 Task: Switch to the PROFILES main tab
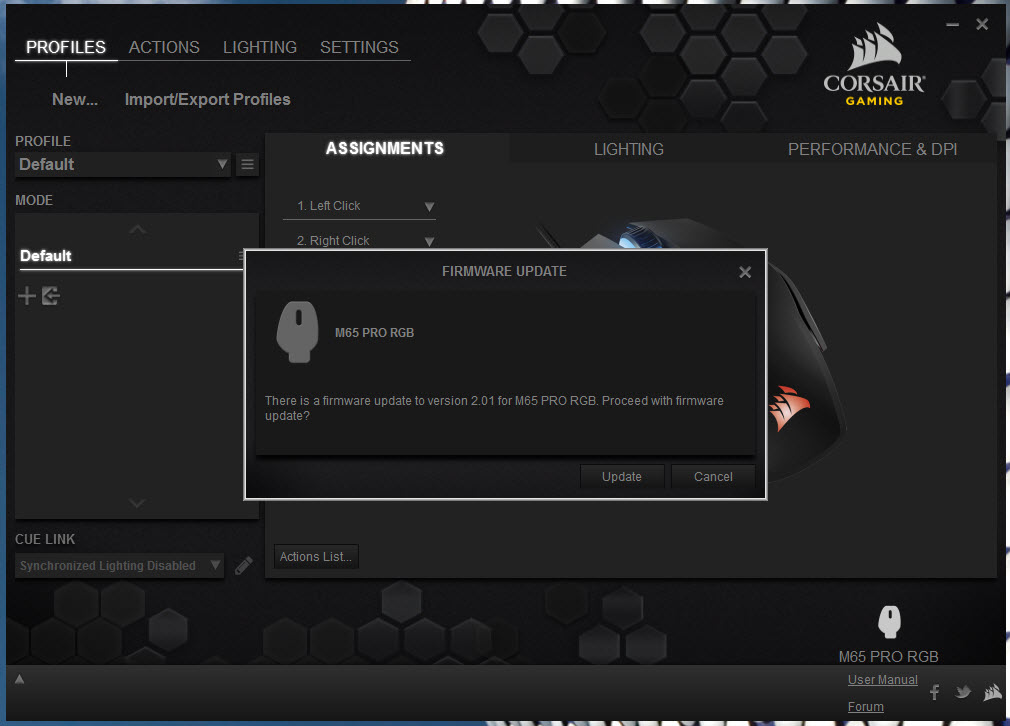[x=66, y=47]
